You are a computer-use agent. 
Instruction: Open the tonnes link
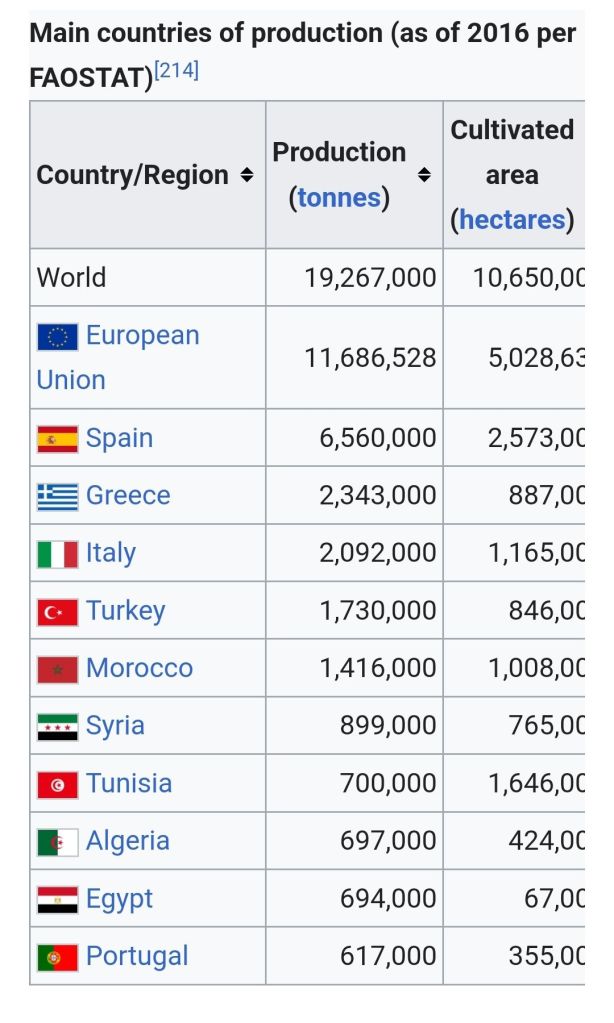(339, 198)
